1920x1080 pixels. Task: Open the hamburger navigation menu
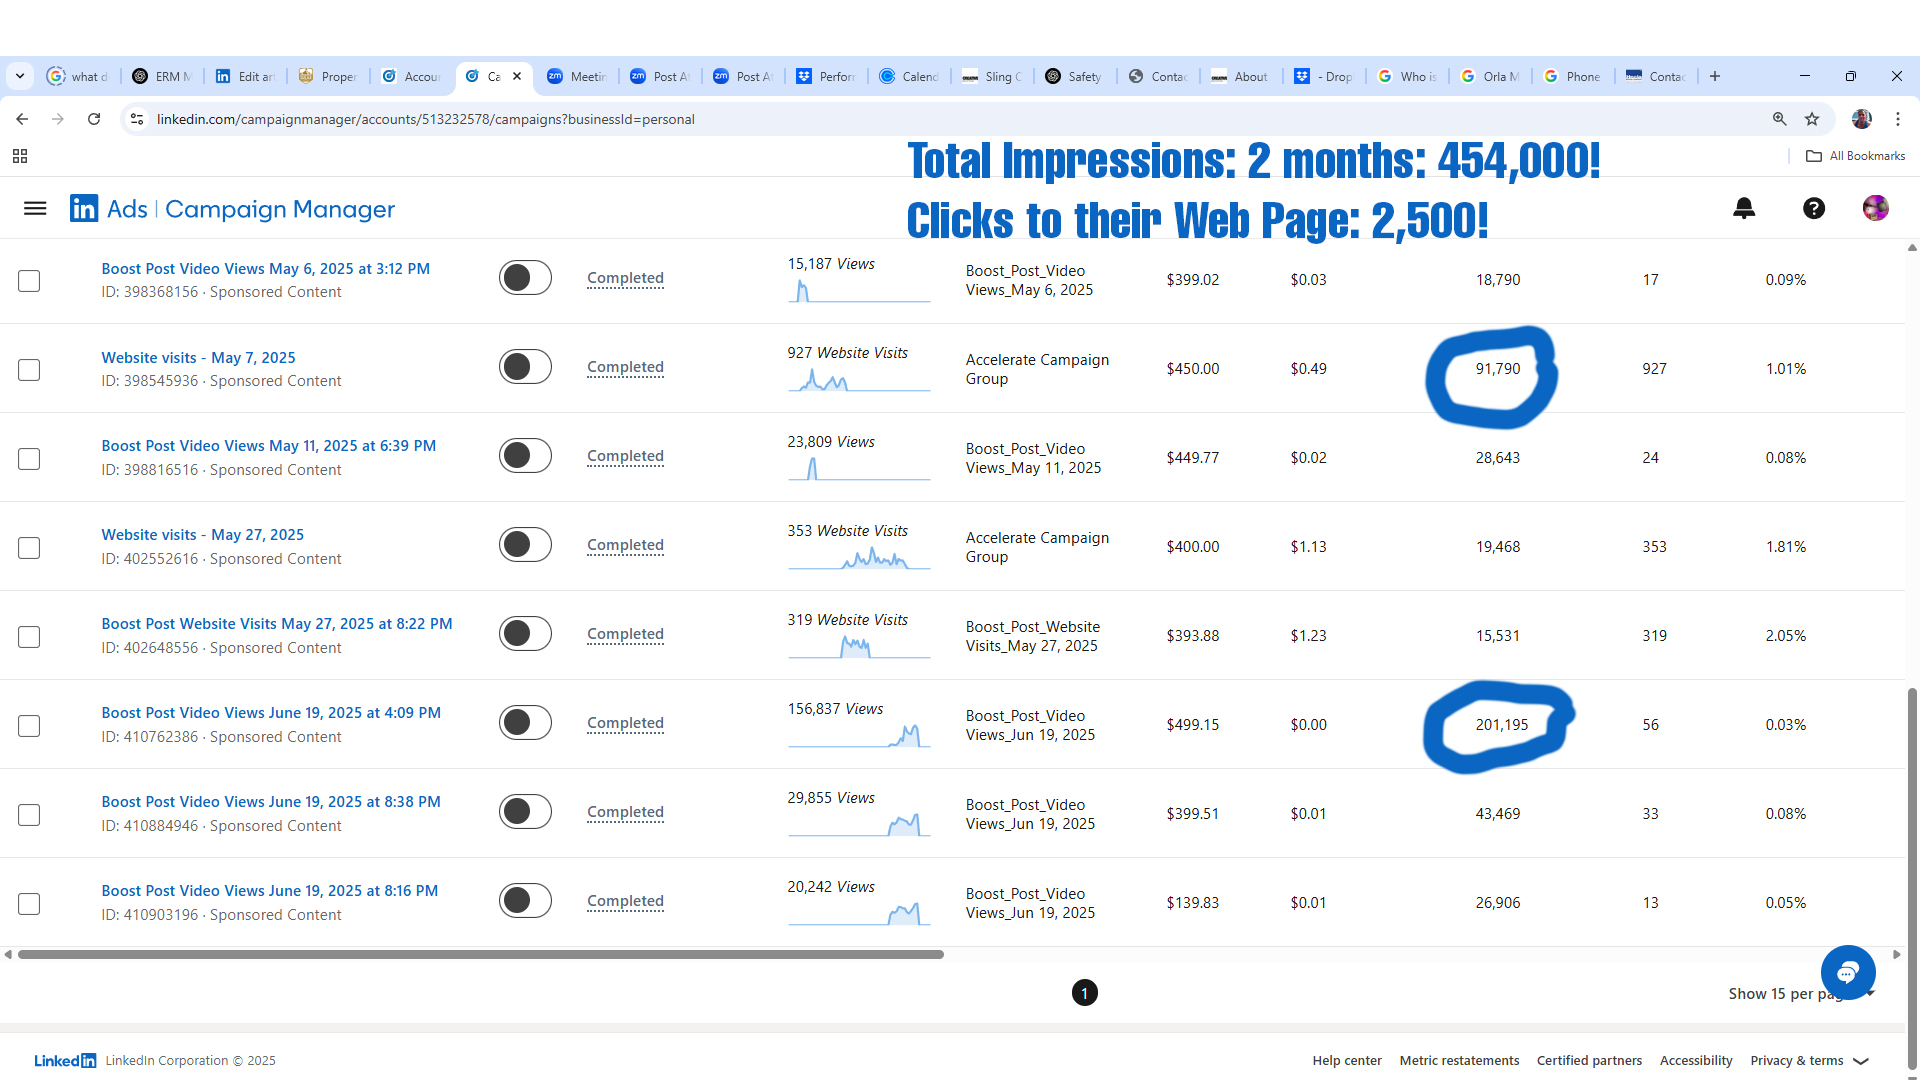pyautogui.click(x=35, y=208)
